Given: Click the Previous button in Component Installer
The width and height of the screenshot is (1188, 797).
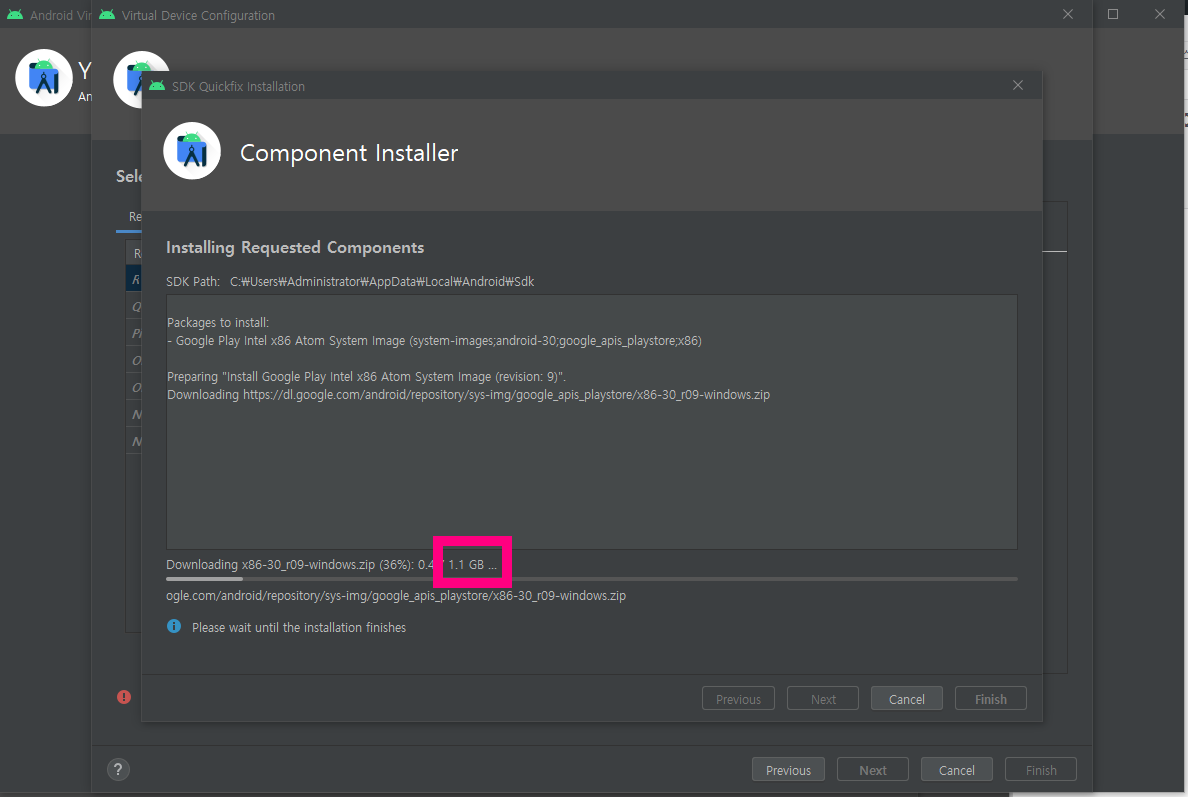Looking at the screenshot, I should tap(738, 699).
